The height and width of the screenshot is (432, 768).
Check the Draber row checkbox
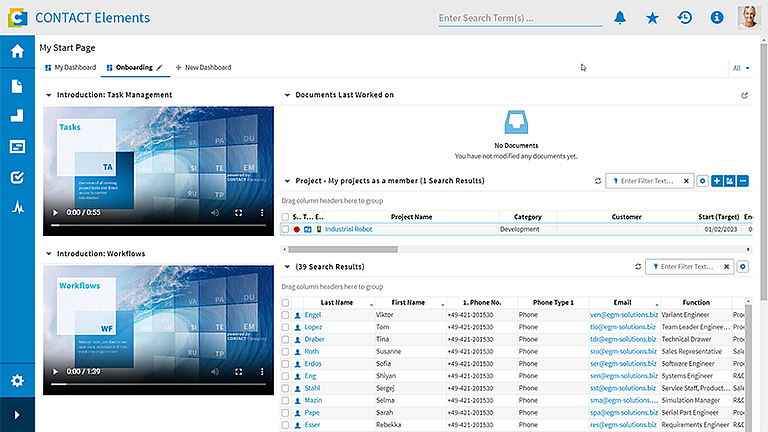(285, 339)
